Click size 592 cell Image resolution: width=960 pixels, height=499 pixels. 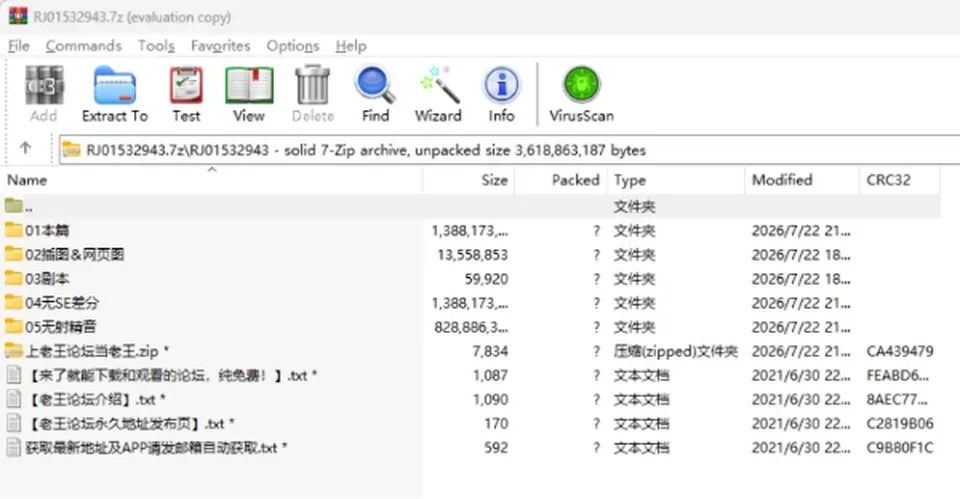tap(496, 448)
